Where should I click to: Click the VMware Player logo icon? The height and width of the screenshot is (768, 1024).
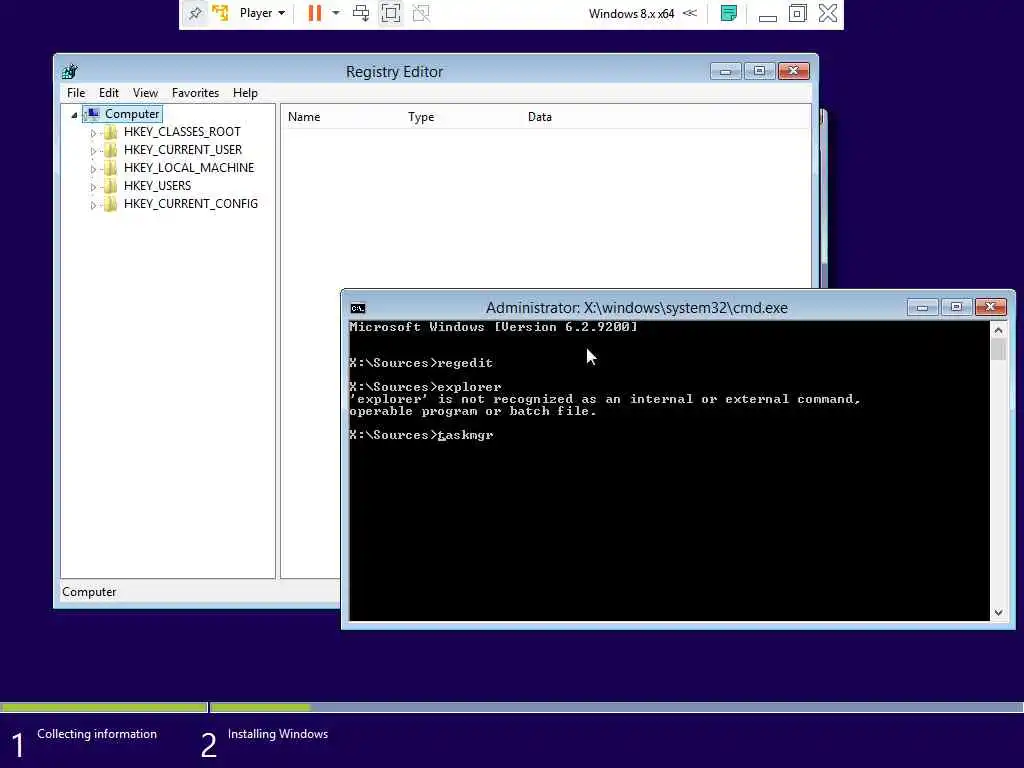click(x=221, y=13)
